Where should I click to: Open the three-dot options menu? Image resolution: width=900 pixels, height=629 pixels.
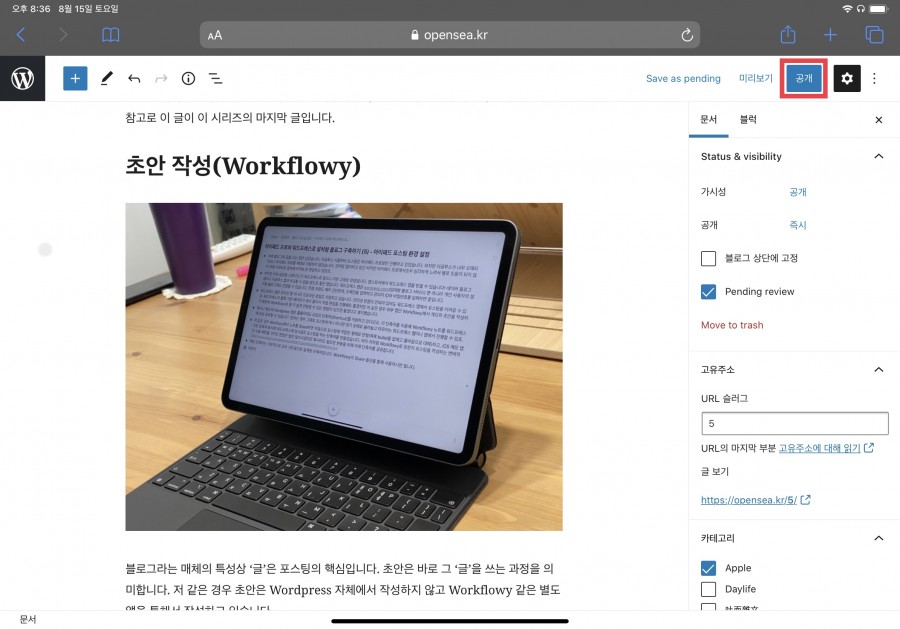coord(874,79)
